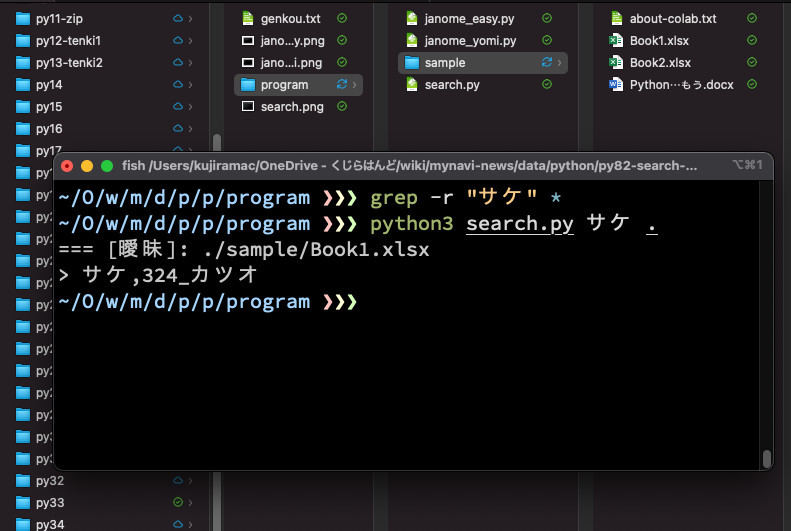Open the py34 folder
791x531 pixels.
50,525
